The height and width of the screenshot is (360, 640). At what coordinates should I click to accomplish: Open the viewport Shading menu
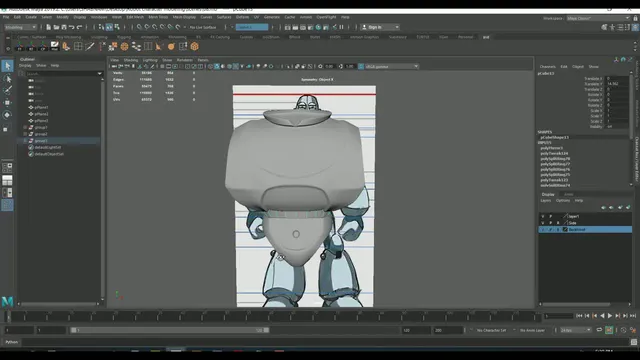[x=131, y=60]
